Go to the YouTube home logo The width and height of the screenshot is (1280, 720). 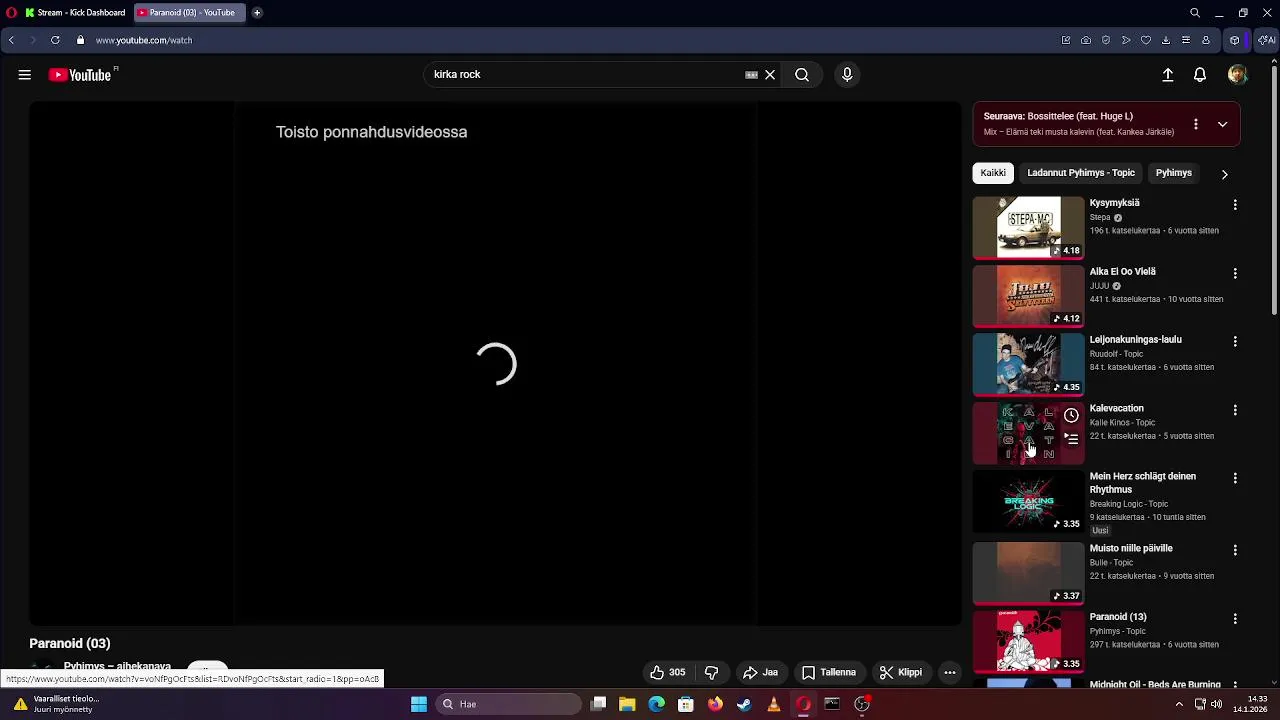point(80,75)
